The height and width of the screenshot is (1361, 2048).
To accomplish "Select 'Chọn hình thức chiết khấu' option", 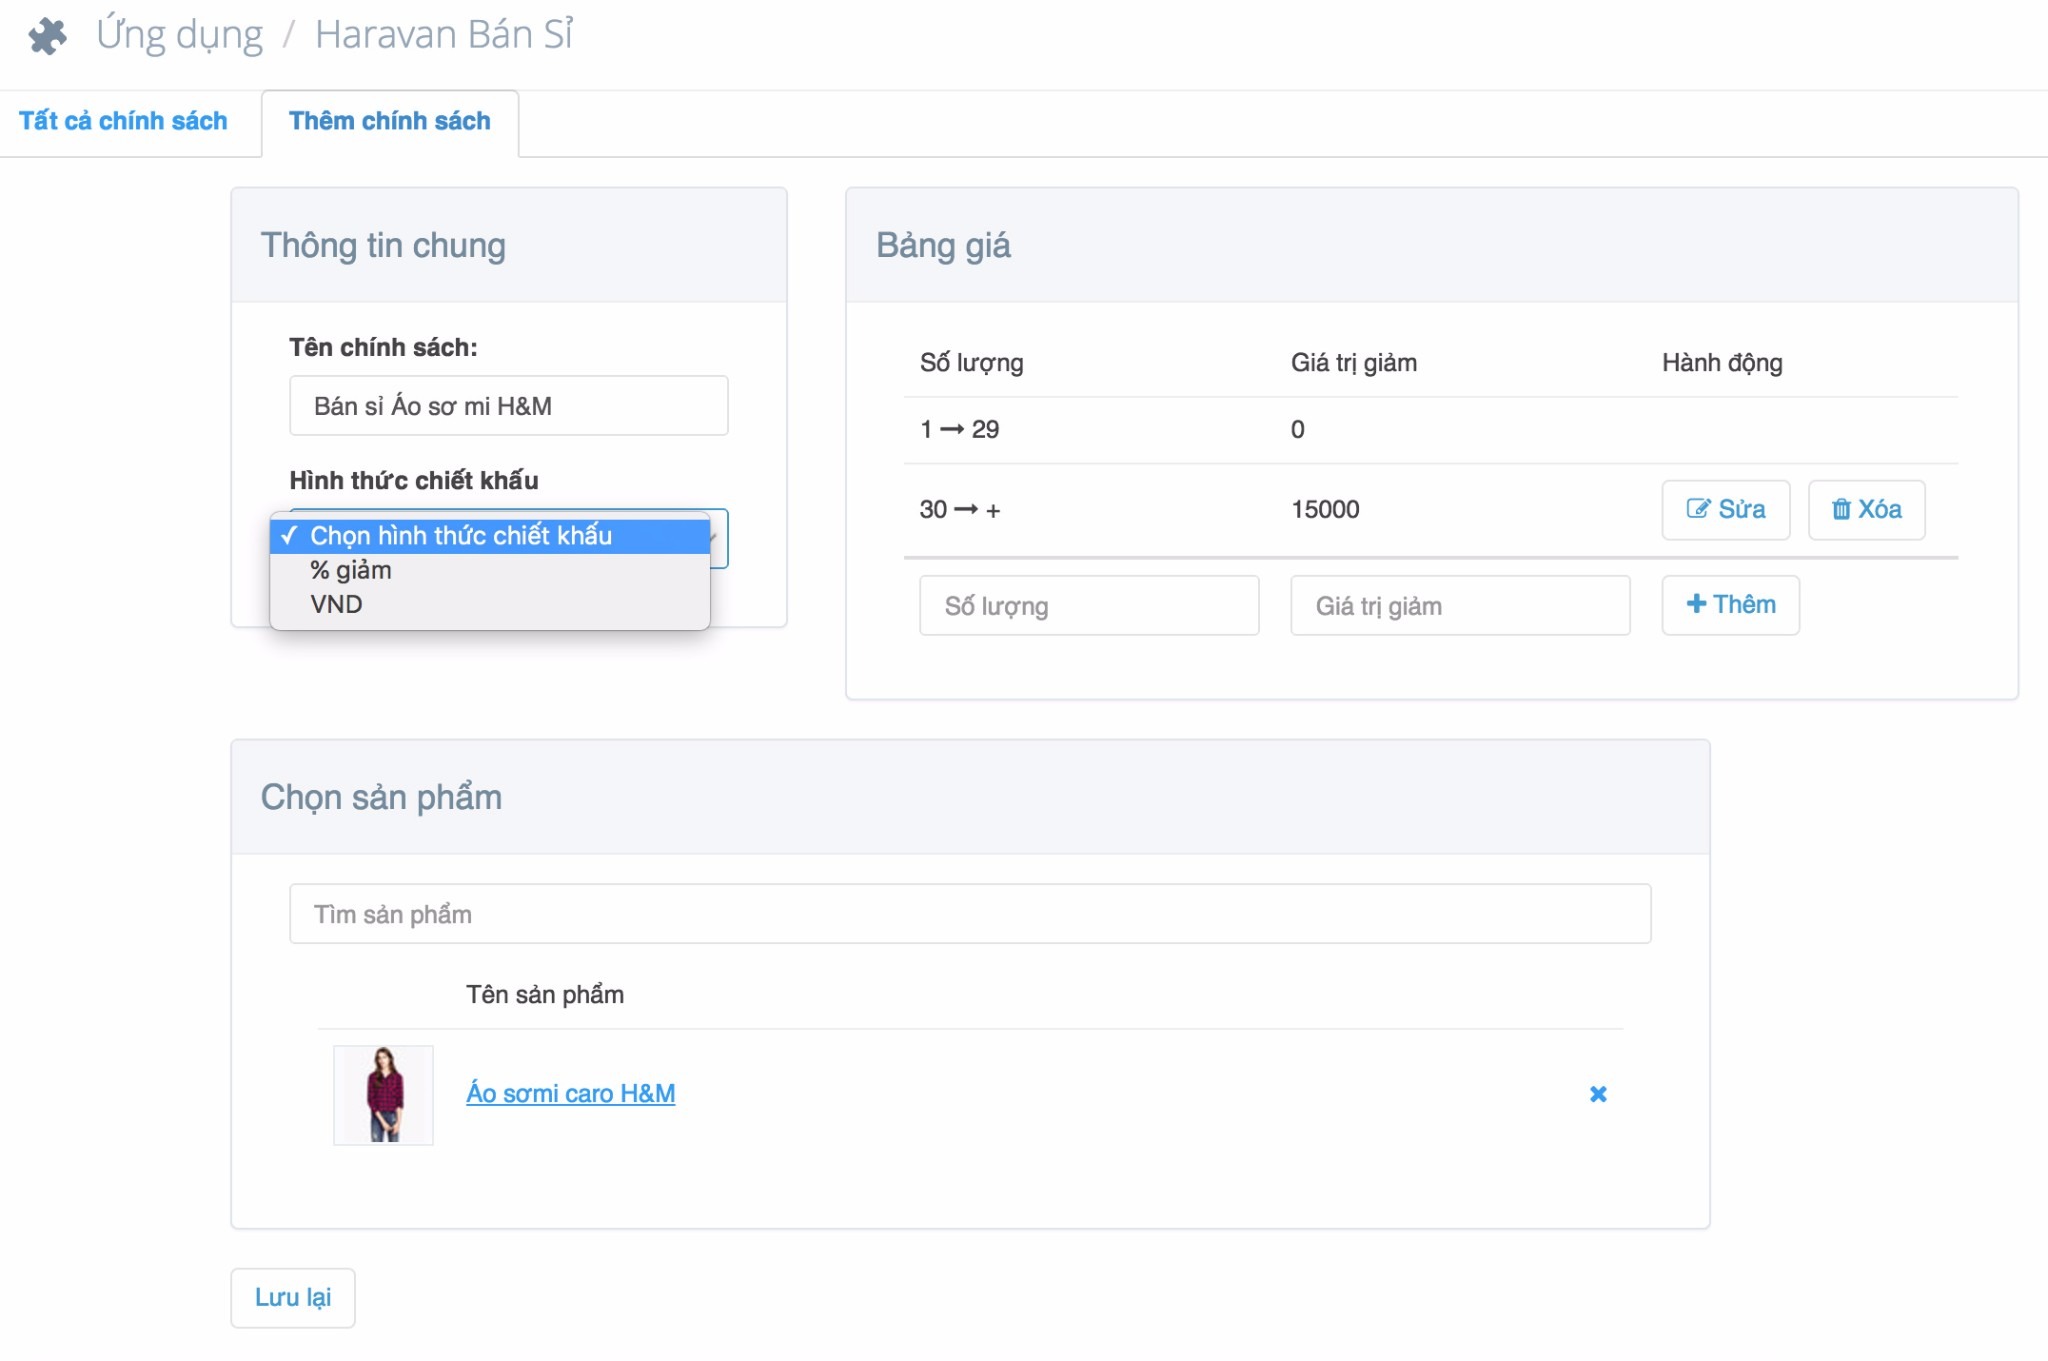I will tap(461, 536).
